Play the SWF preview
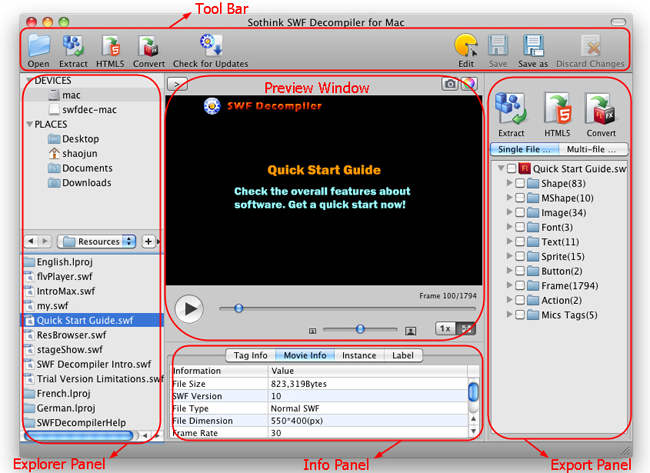650x473 pixels. [189, 308]
